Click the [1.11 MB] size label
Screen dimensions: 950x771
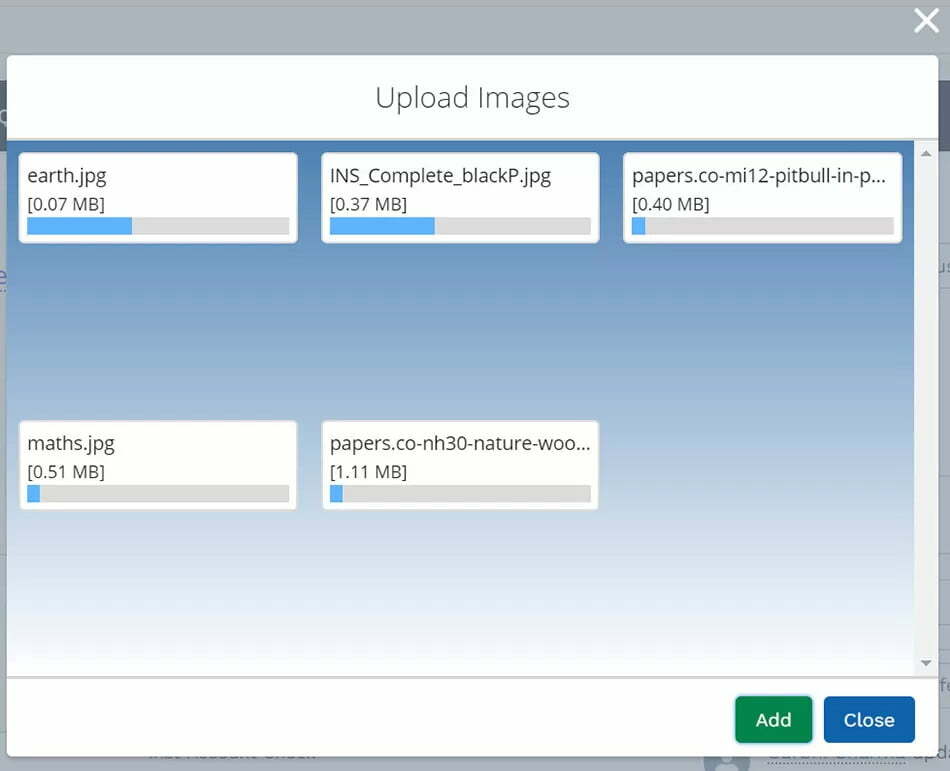pos(368,472)
